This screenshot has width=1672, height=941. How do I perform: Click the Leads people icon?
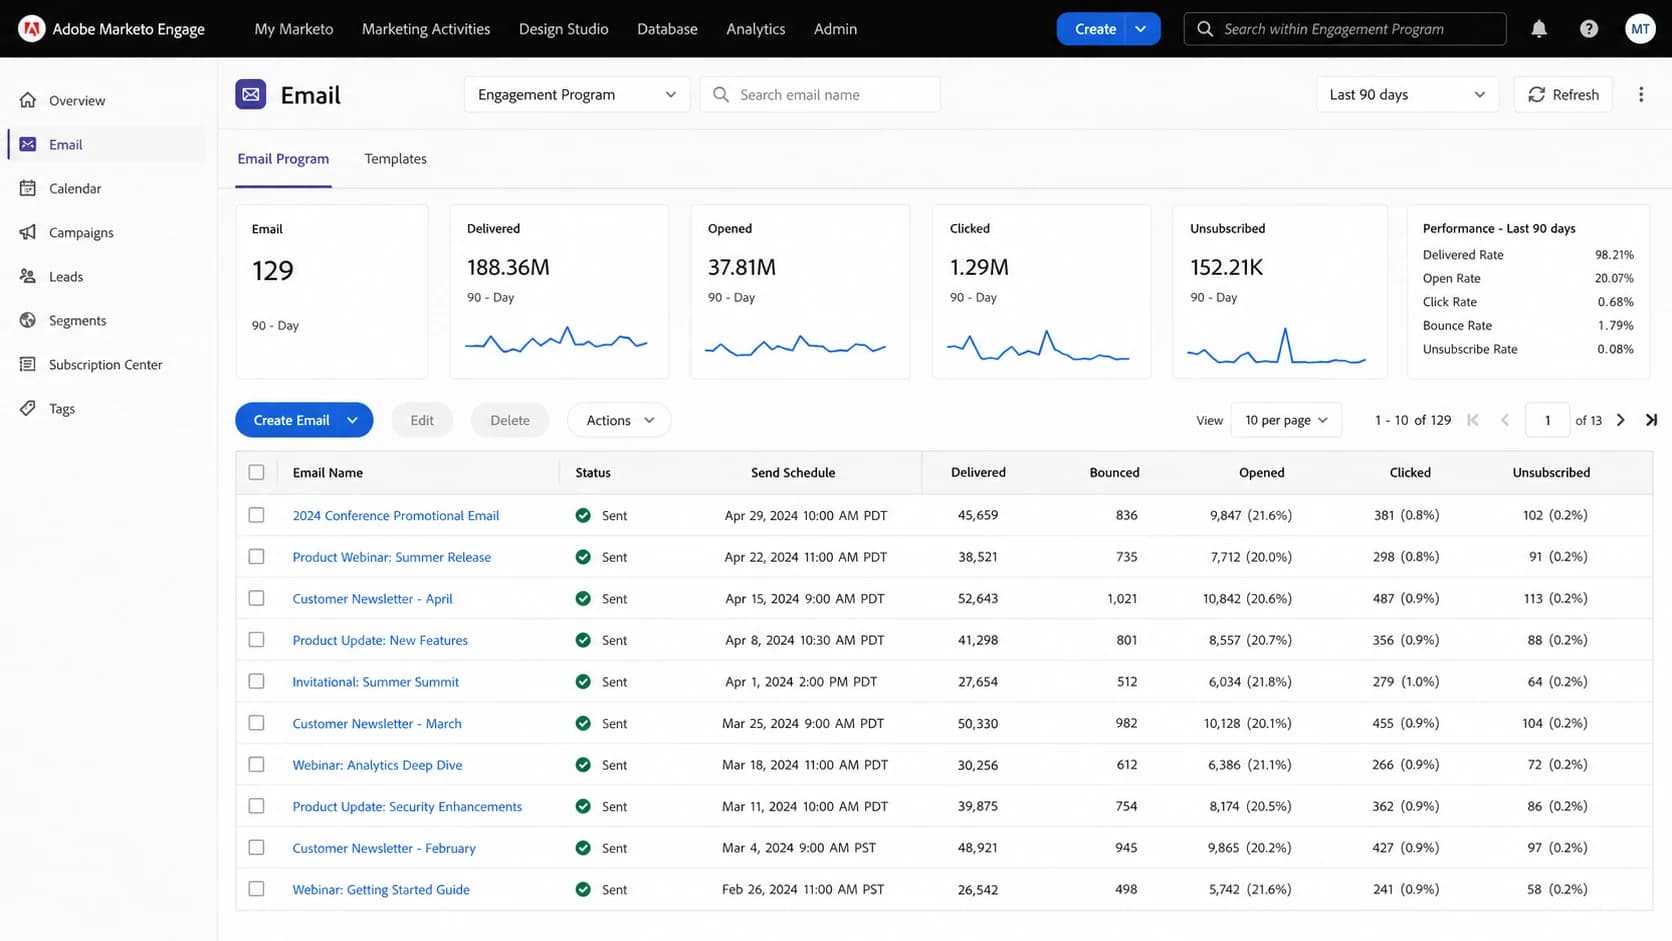point(28,276)
